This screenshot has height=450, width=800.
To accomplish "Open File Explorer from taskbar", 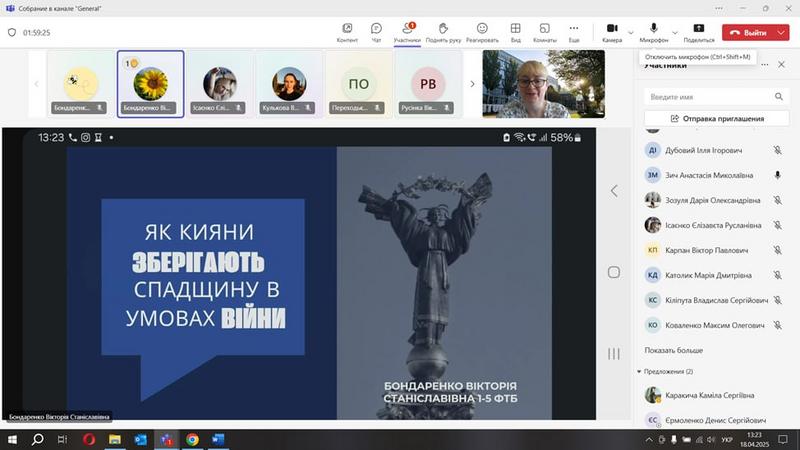I will 115,439.
